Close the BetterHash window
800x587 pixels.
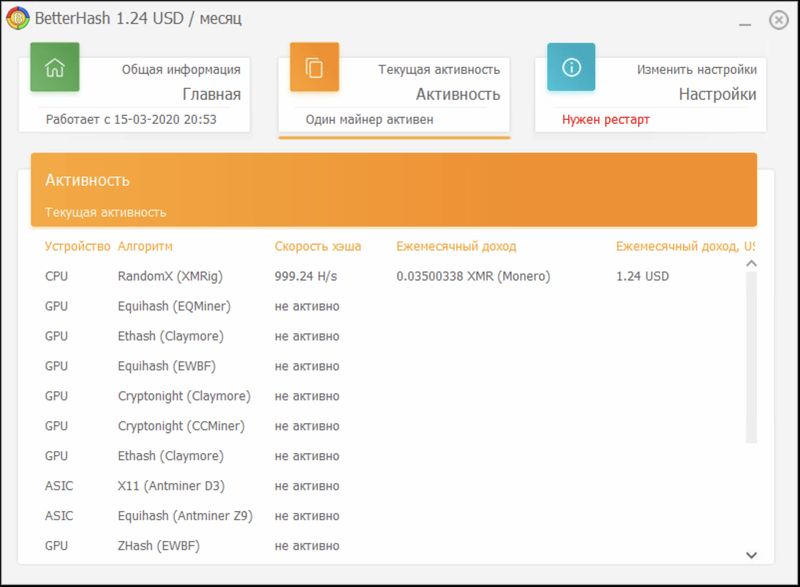coord(778,20)
